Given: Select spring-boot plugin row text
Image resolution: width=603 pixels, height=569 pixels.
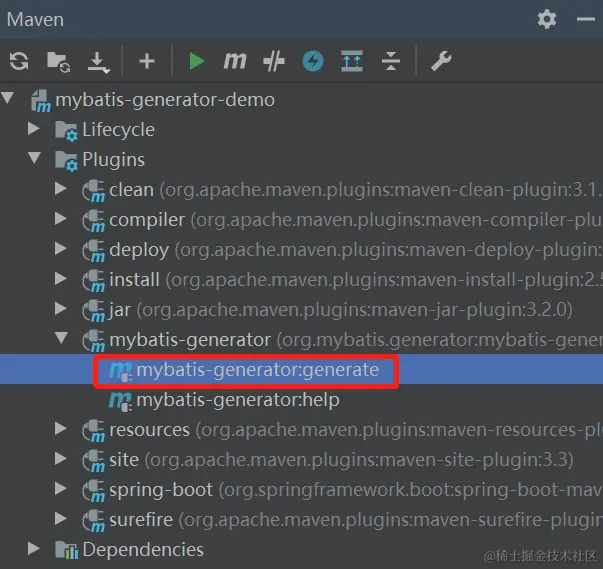Looking at the screenshot, I should [356, 490].
